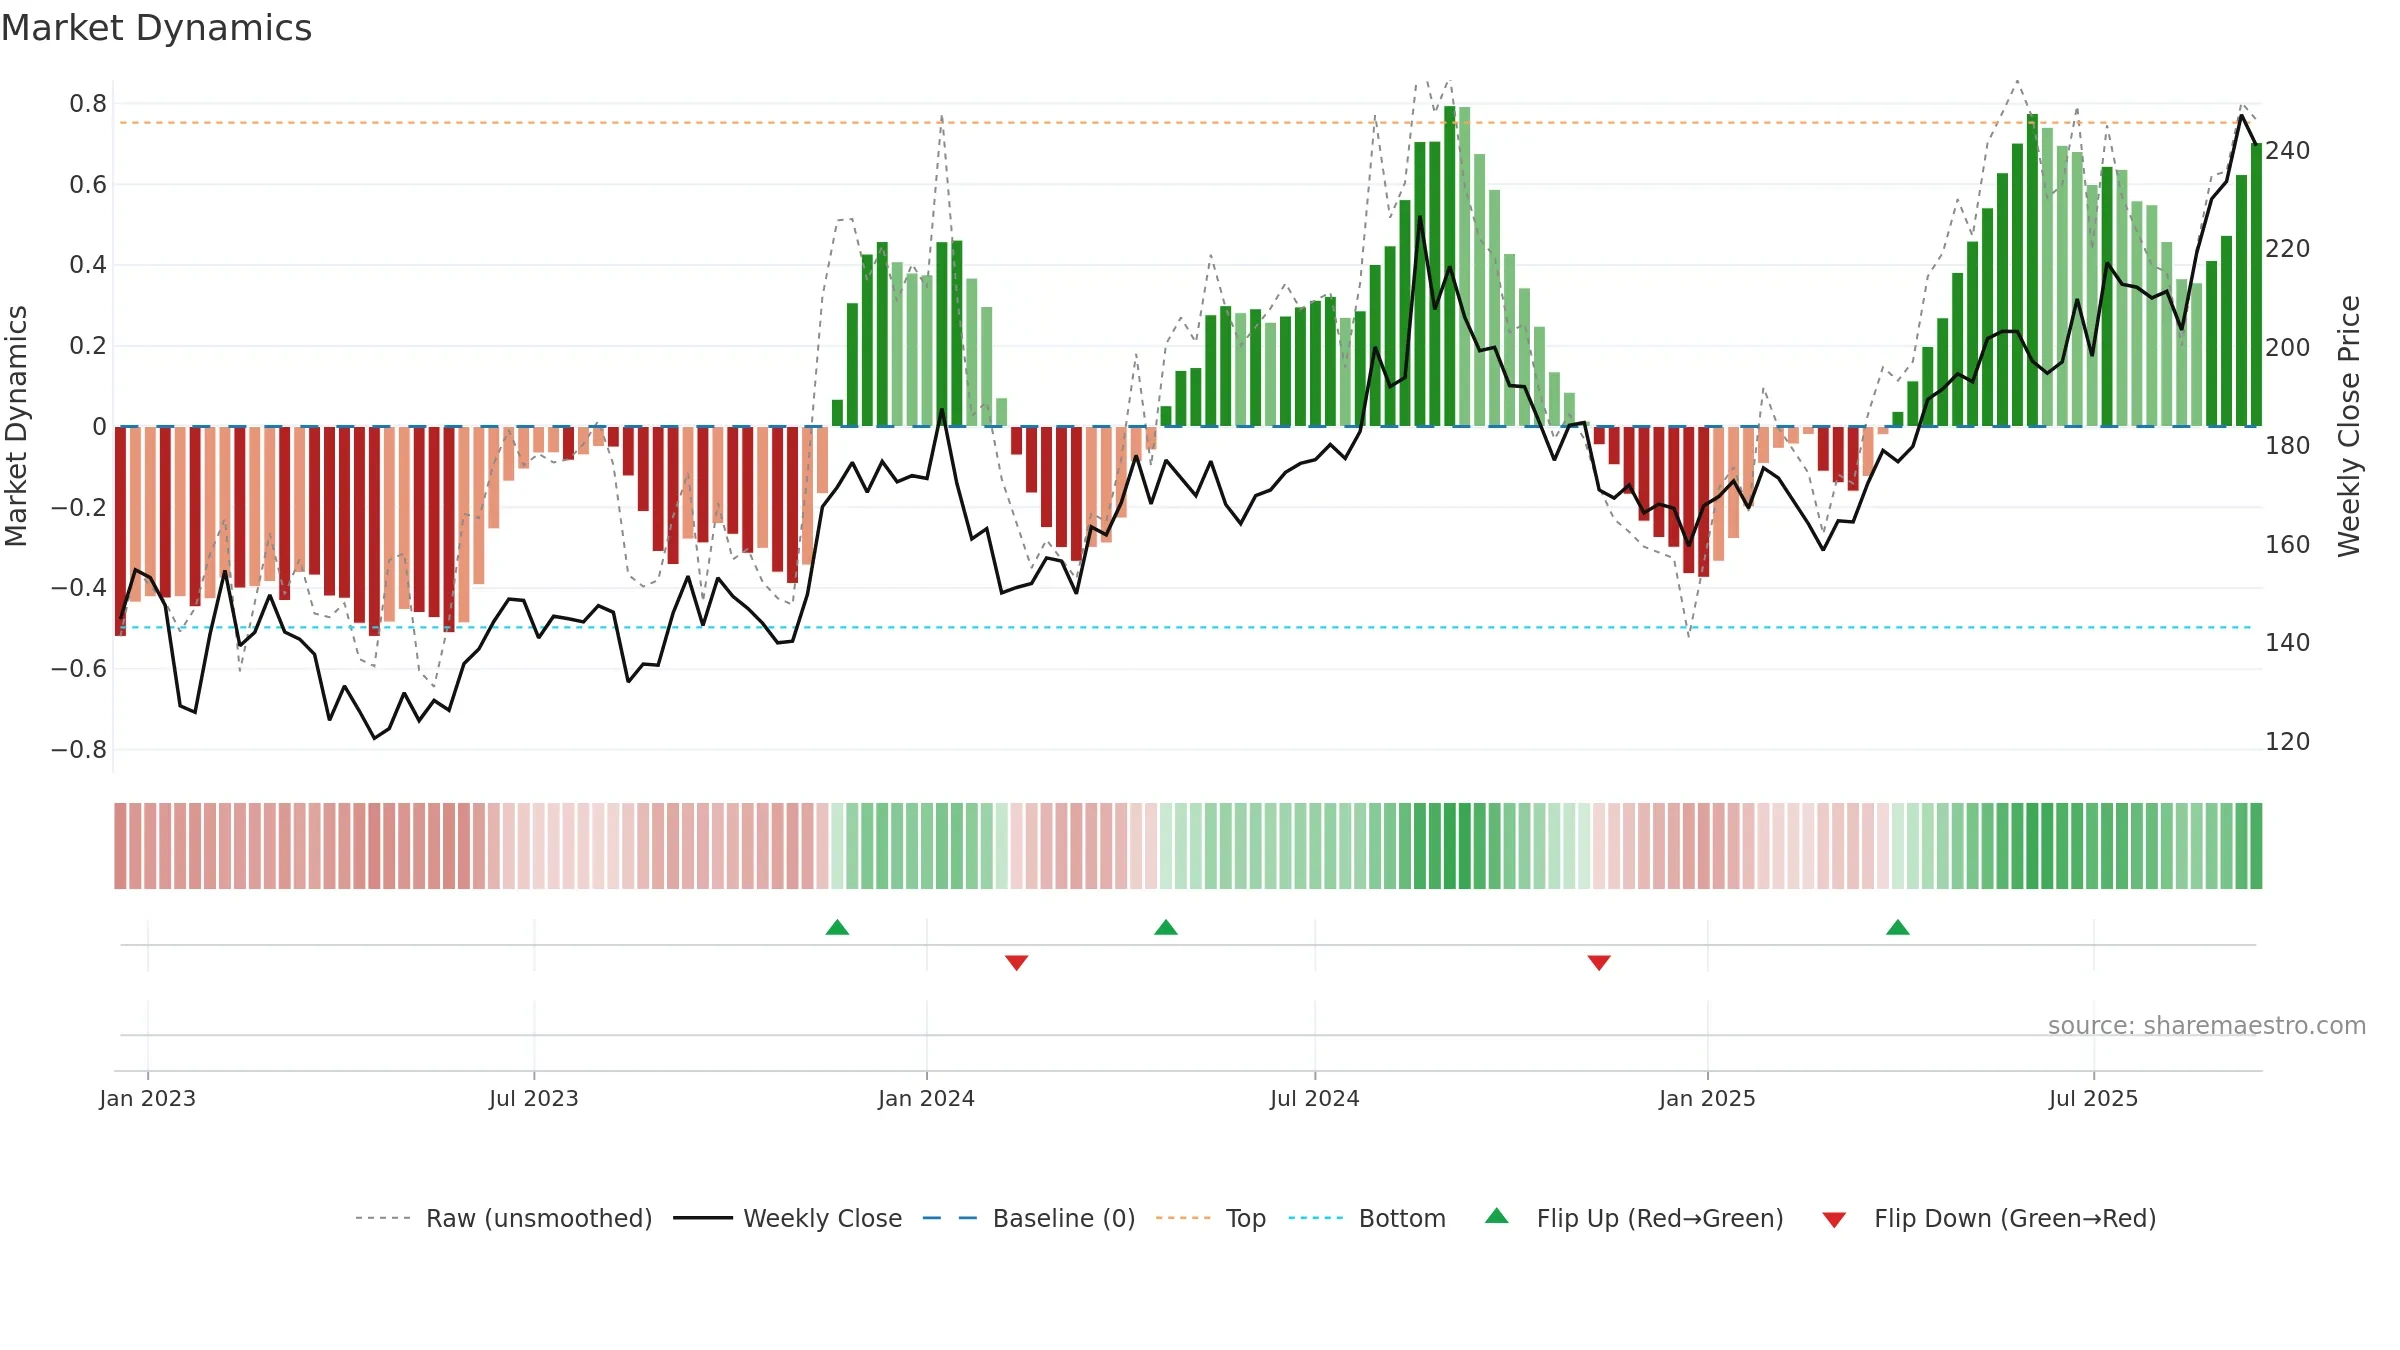The height and width of the screenshot is (1350, 2400).
Task: Select the flip-up marker between Jan and Jul 2024
Action: [x=1166, y=927]
